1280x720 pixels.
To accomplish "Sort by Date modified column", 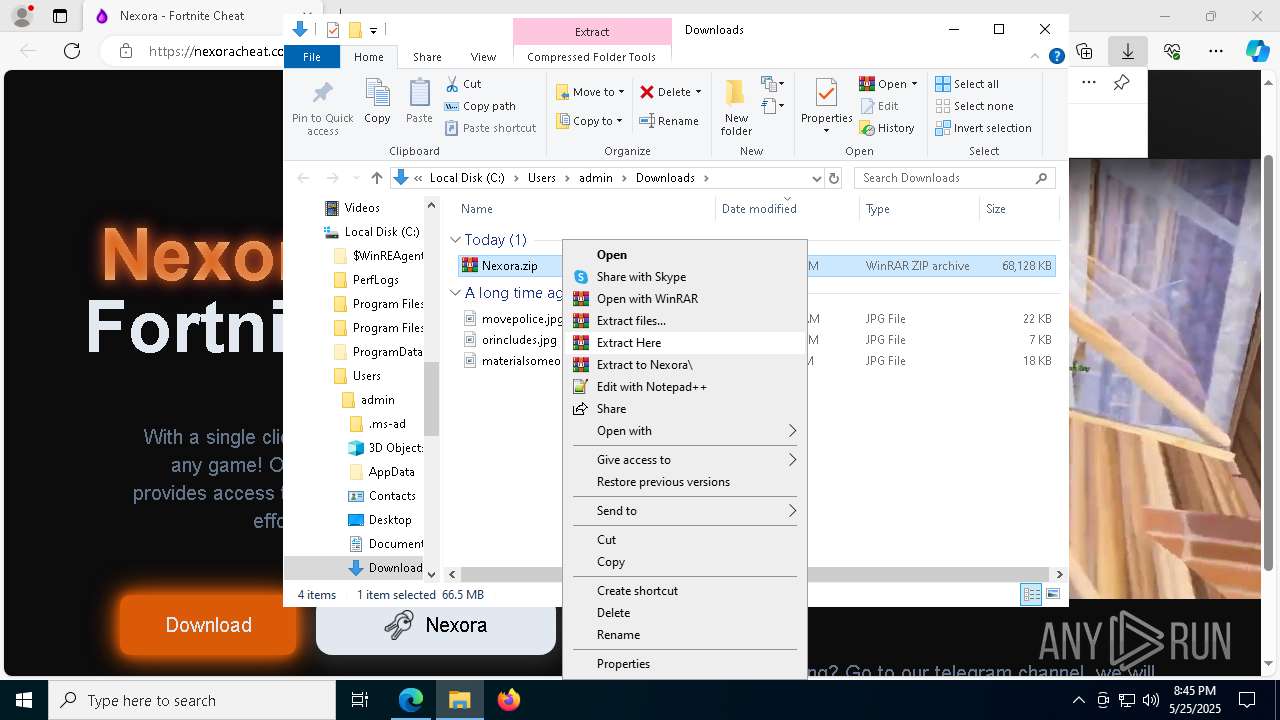I will [759, 209].
